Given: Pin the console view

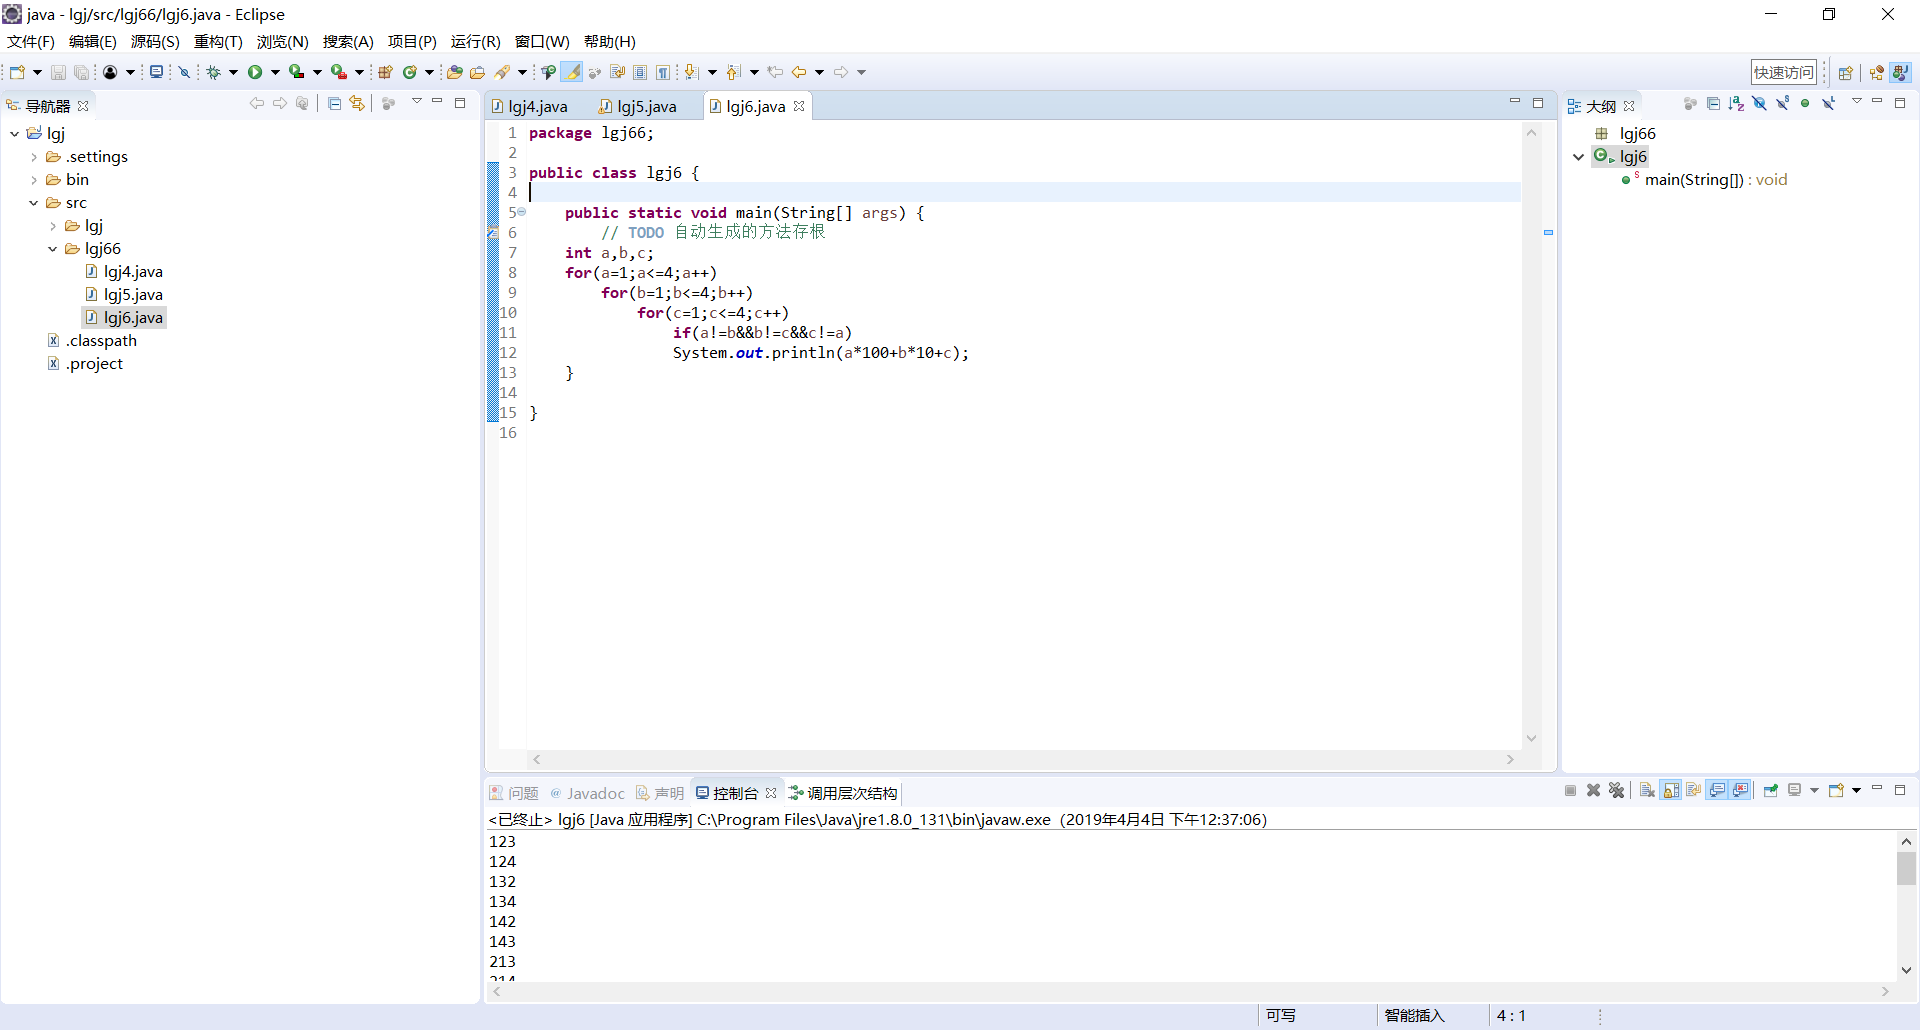Looking at the screenshot, I should pos(1770,791).
